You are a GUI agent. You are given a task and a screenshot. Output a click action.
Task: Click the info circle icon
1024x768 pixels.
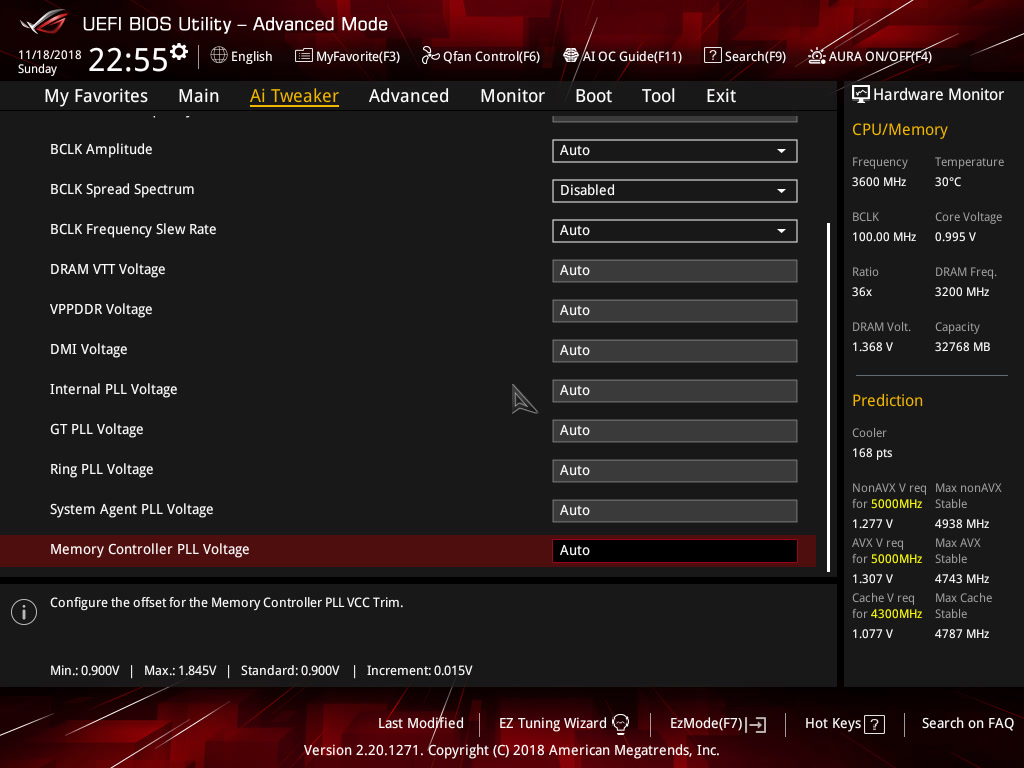pyautogui.click(x=24, y=612)
